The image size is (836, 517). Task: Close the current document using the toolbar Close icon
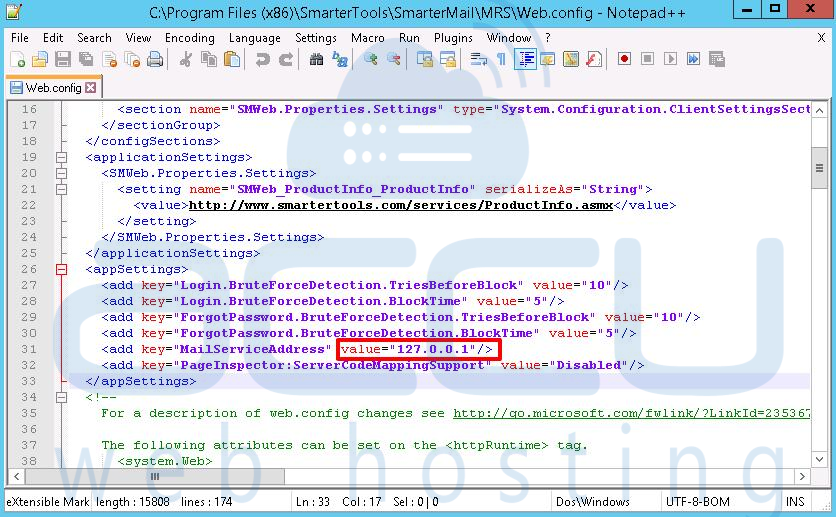109,59
